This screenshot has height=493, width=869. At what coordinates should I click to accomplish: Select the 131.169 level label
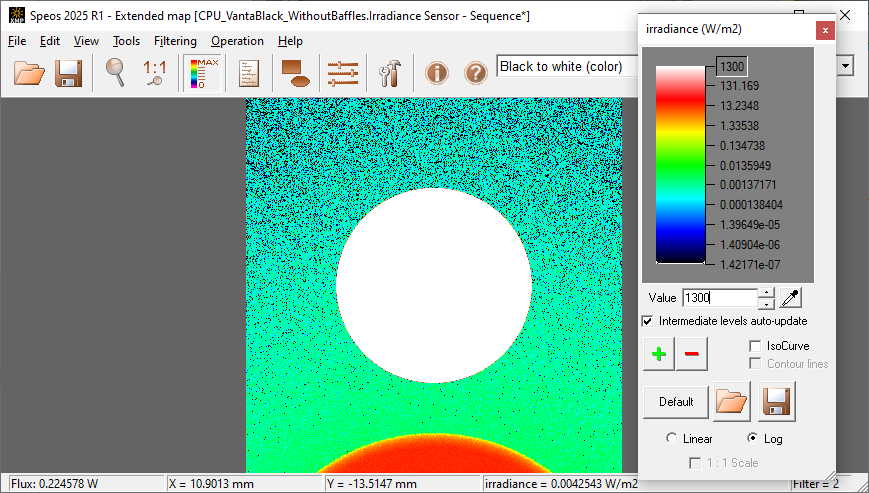739,86
